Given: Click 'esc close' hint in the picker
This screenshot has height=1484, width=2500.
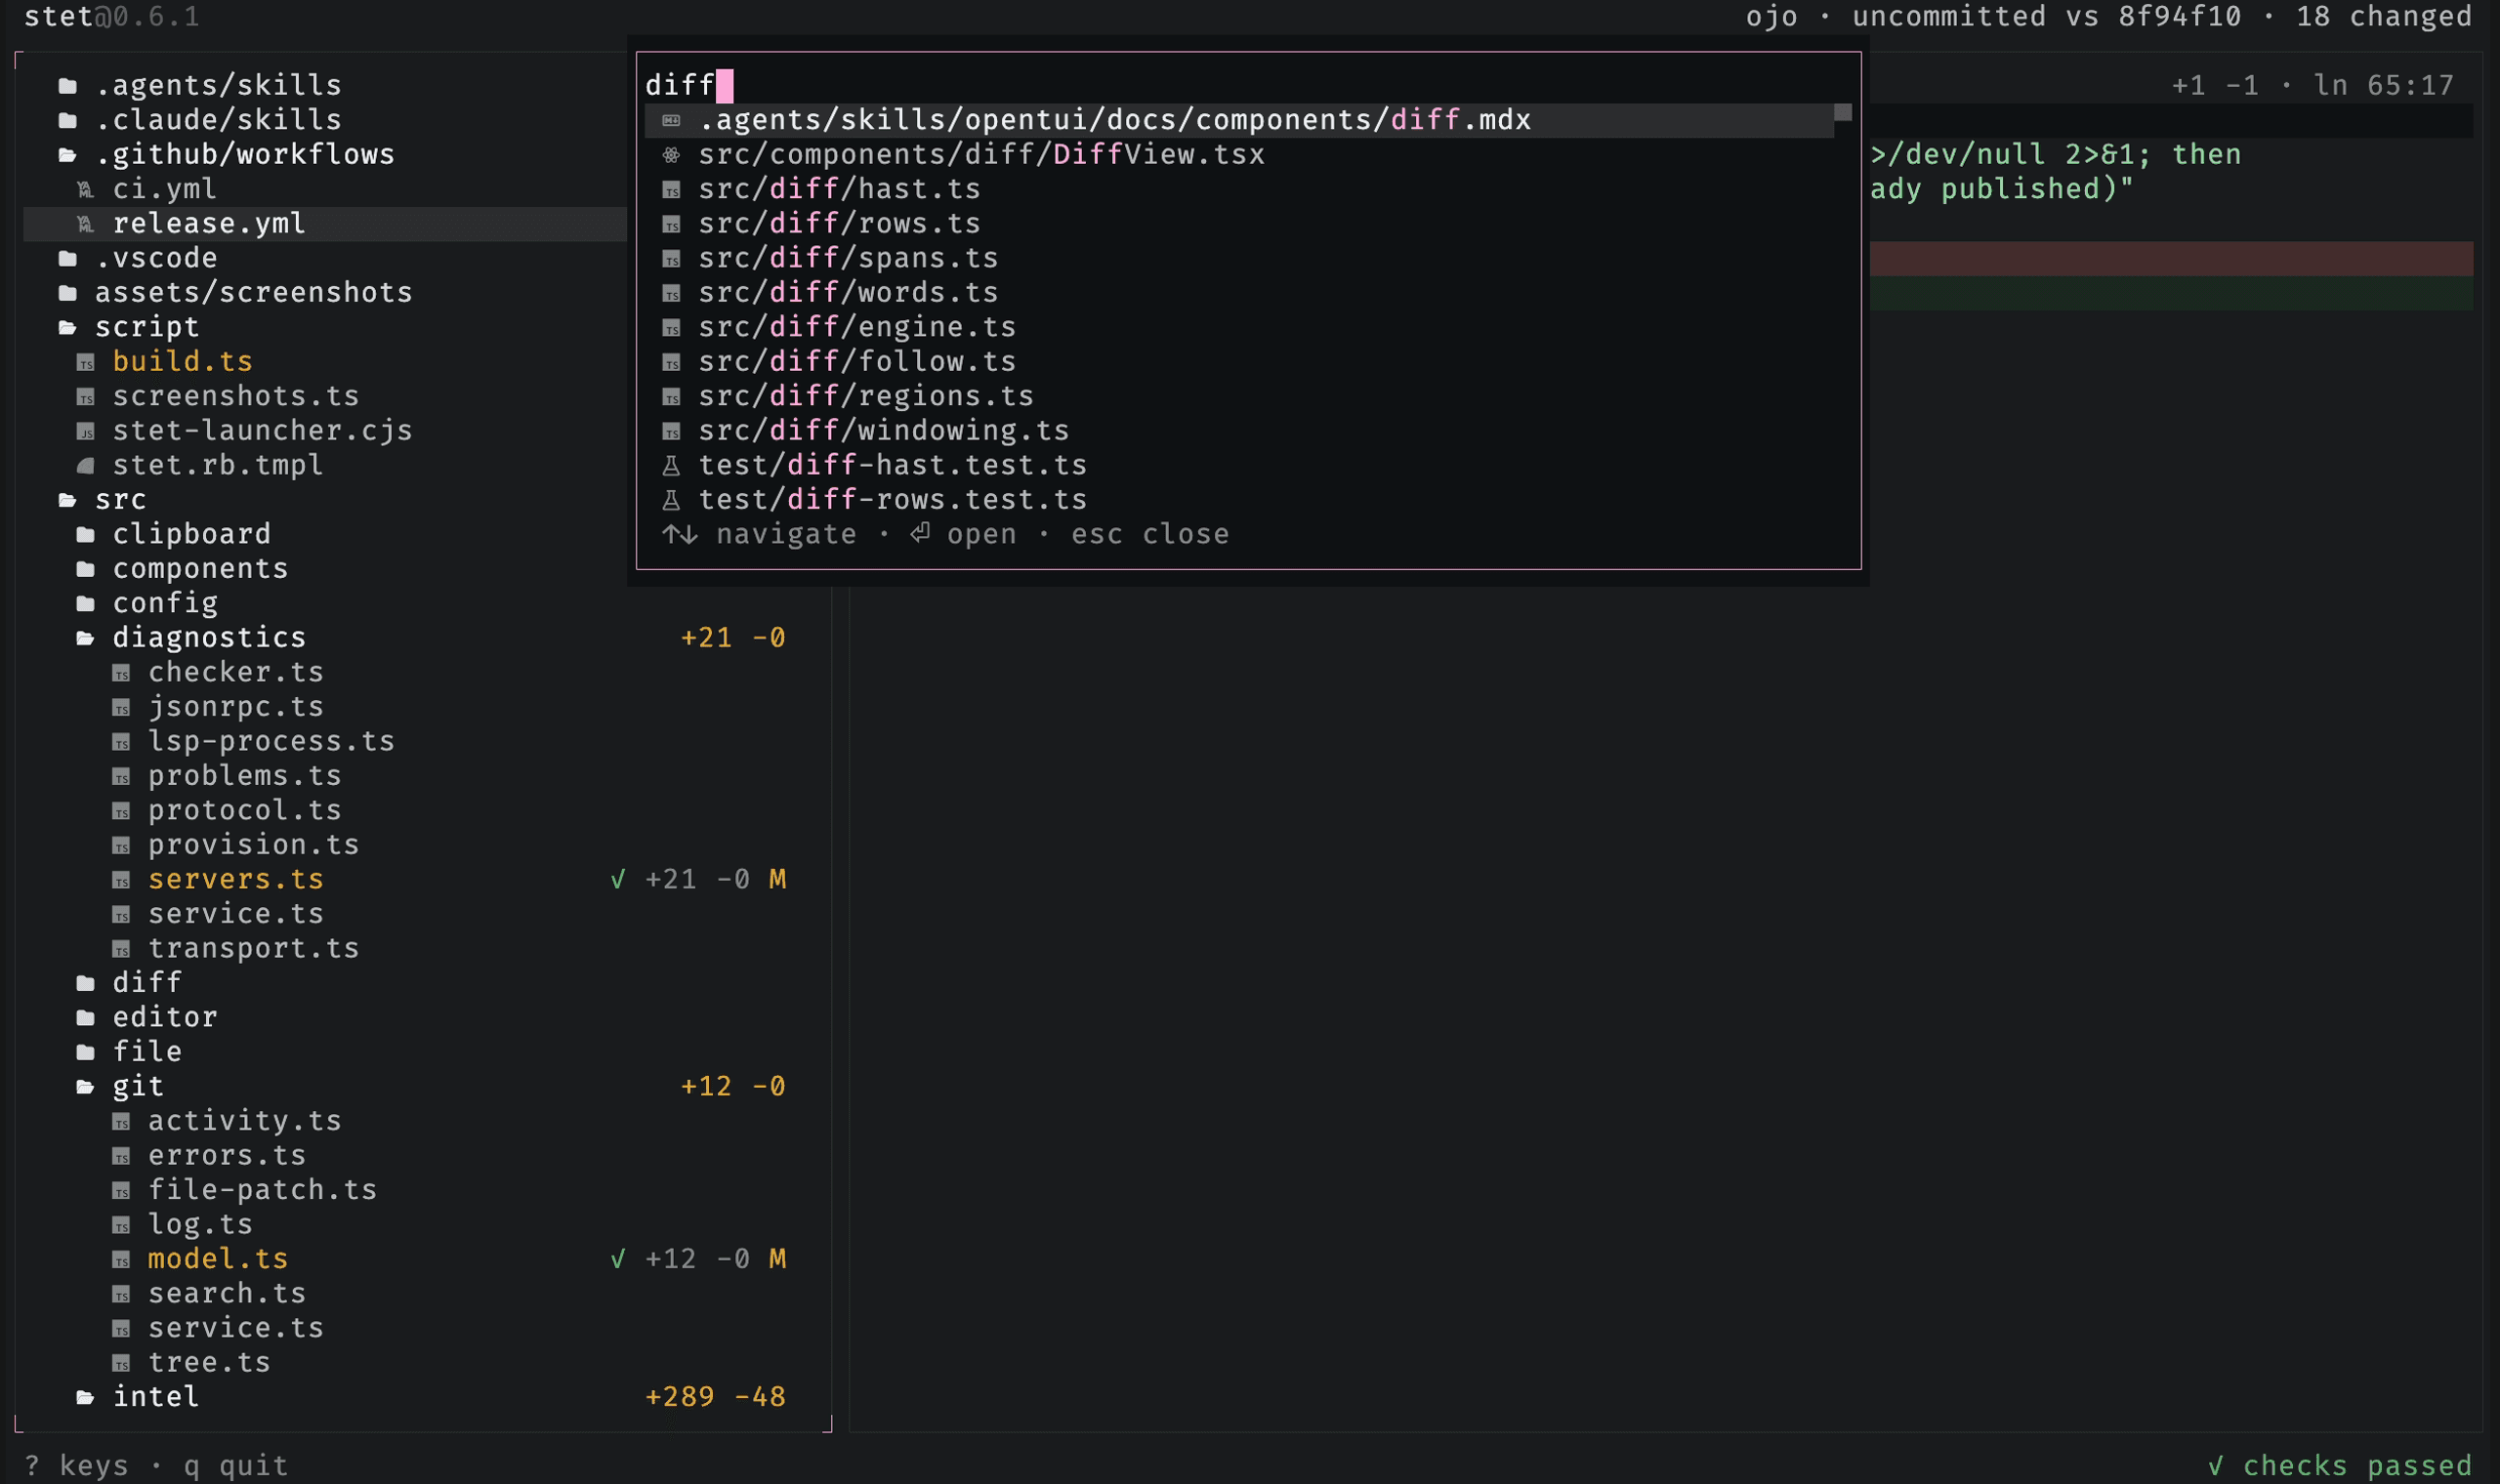Looking at the screenshot, I should (x=1150, y=534).
